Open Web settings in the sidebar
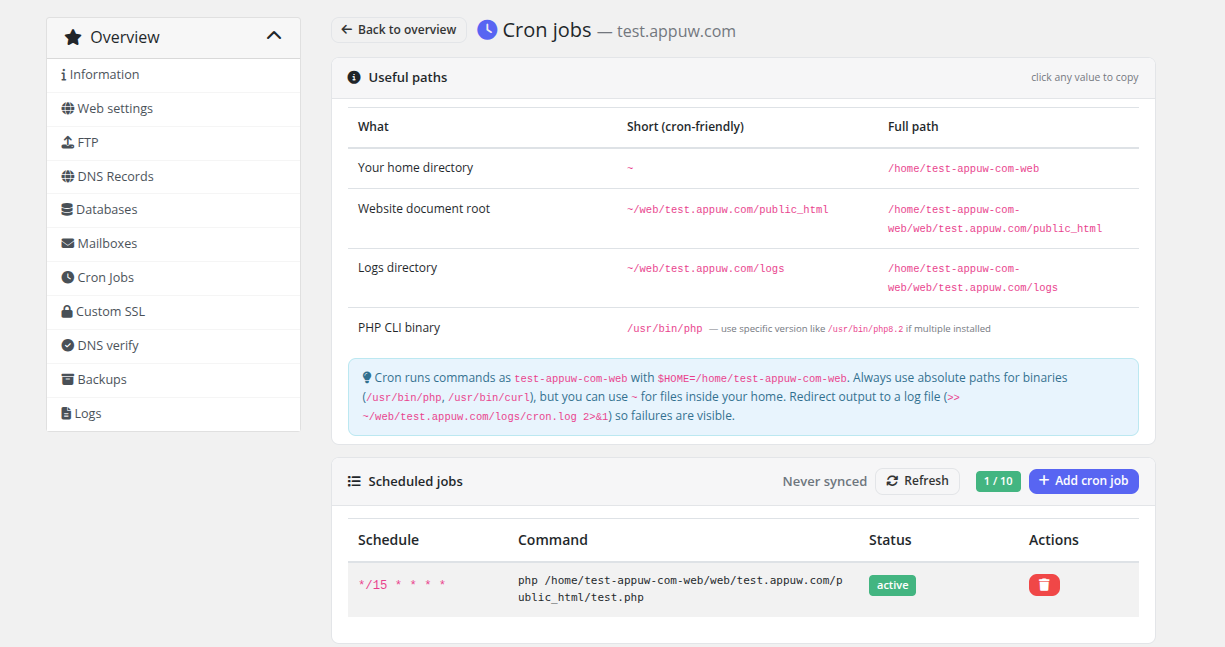The image size is (1225, 647). point(173,109)
